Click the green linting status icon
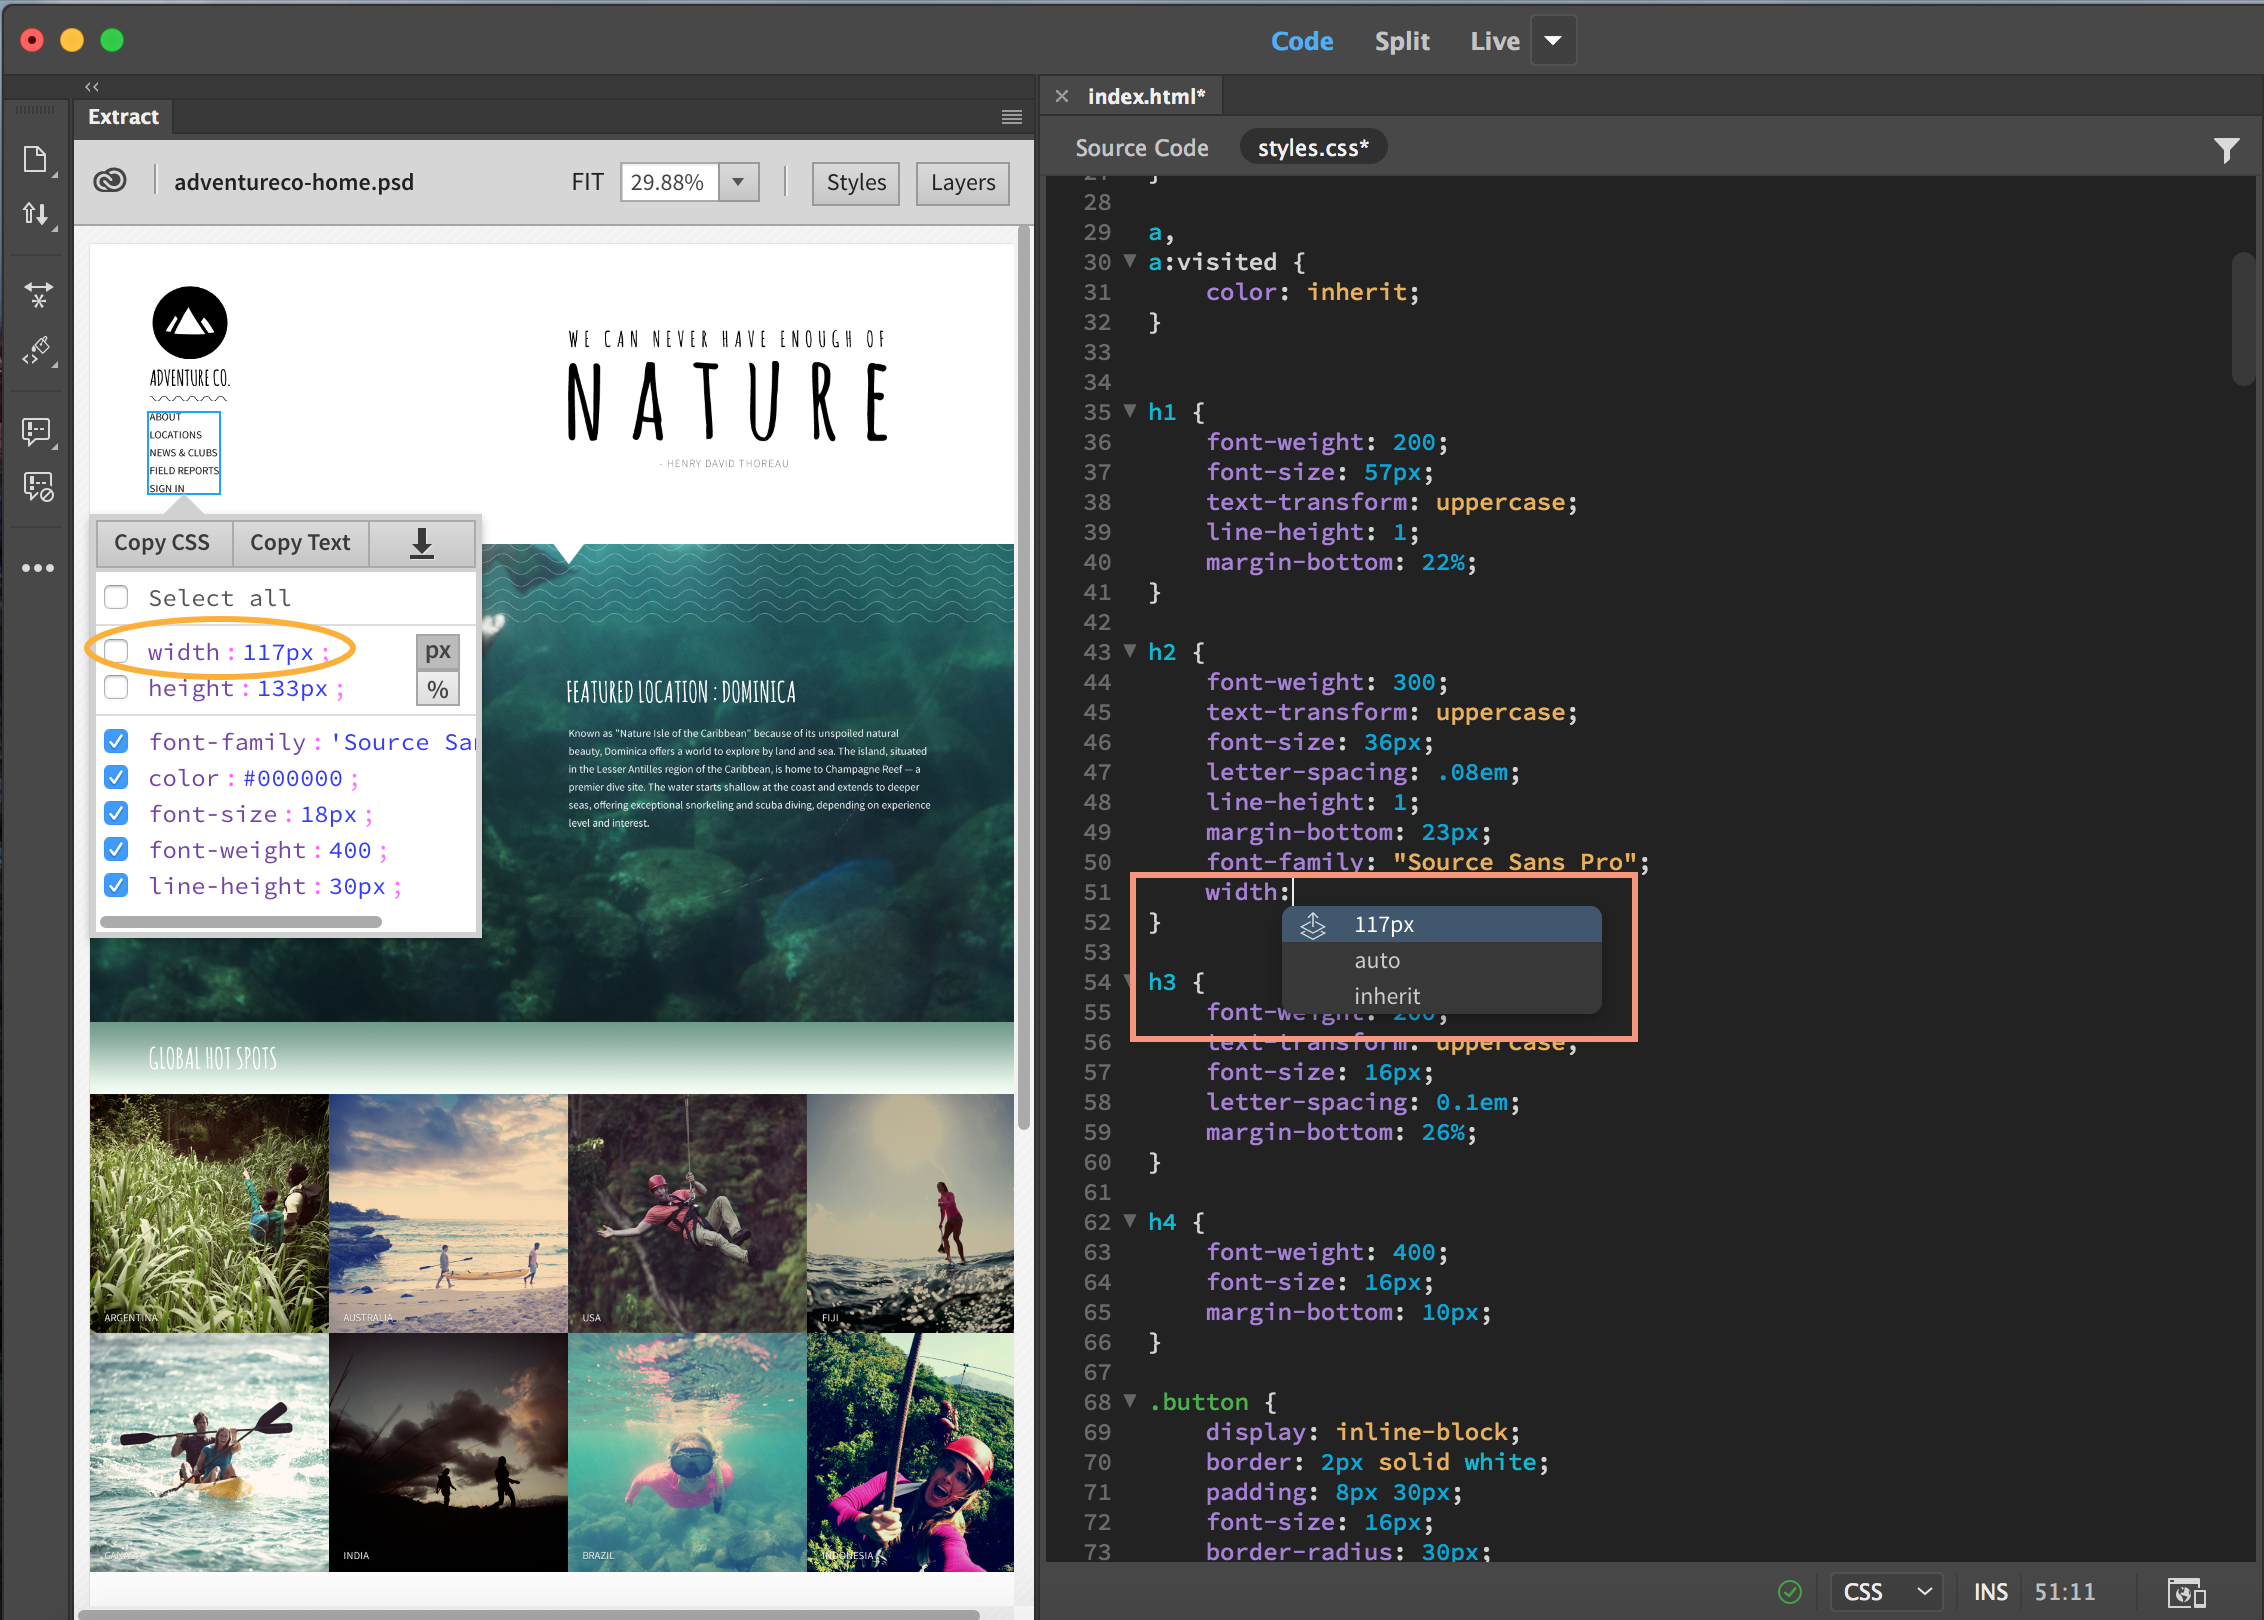This screenshot has width=2264, height=1620. tap(1790, 1592)
